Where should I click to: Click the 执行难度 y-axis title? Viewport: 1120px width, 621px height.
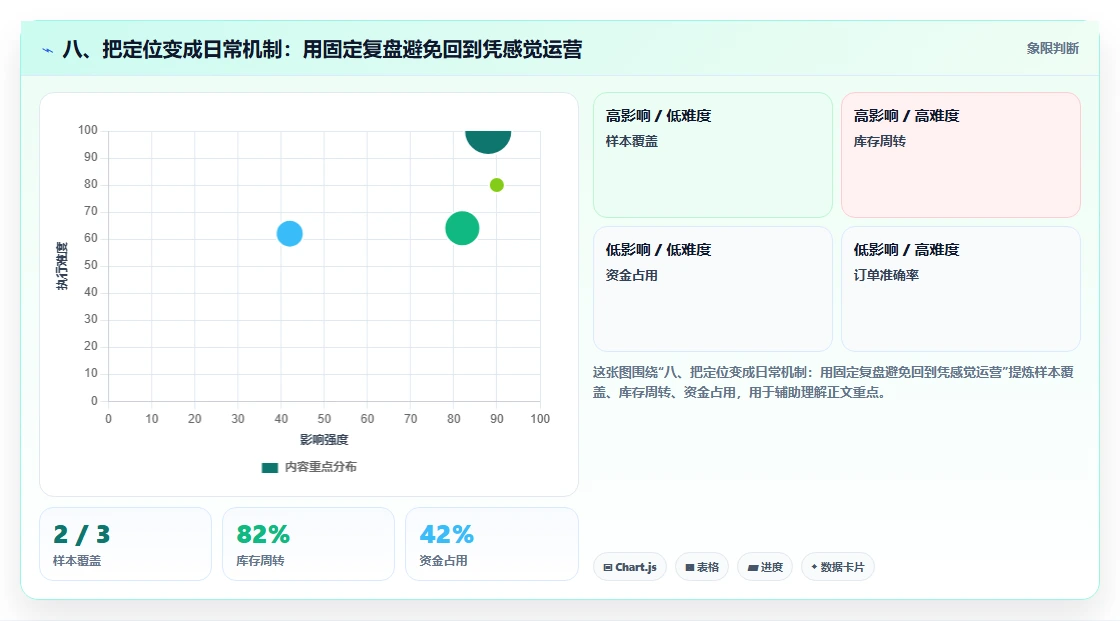(62, 266)
